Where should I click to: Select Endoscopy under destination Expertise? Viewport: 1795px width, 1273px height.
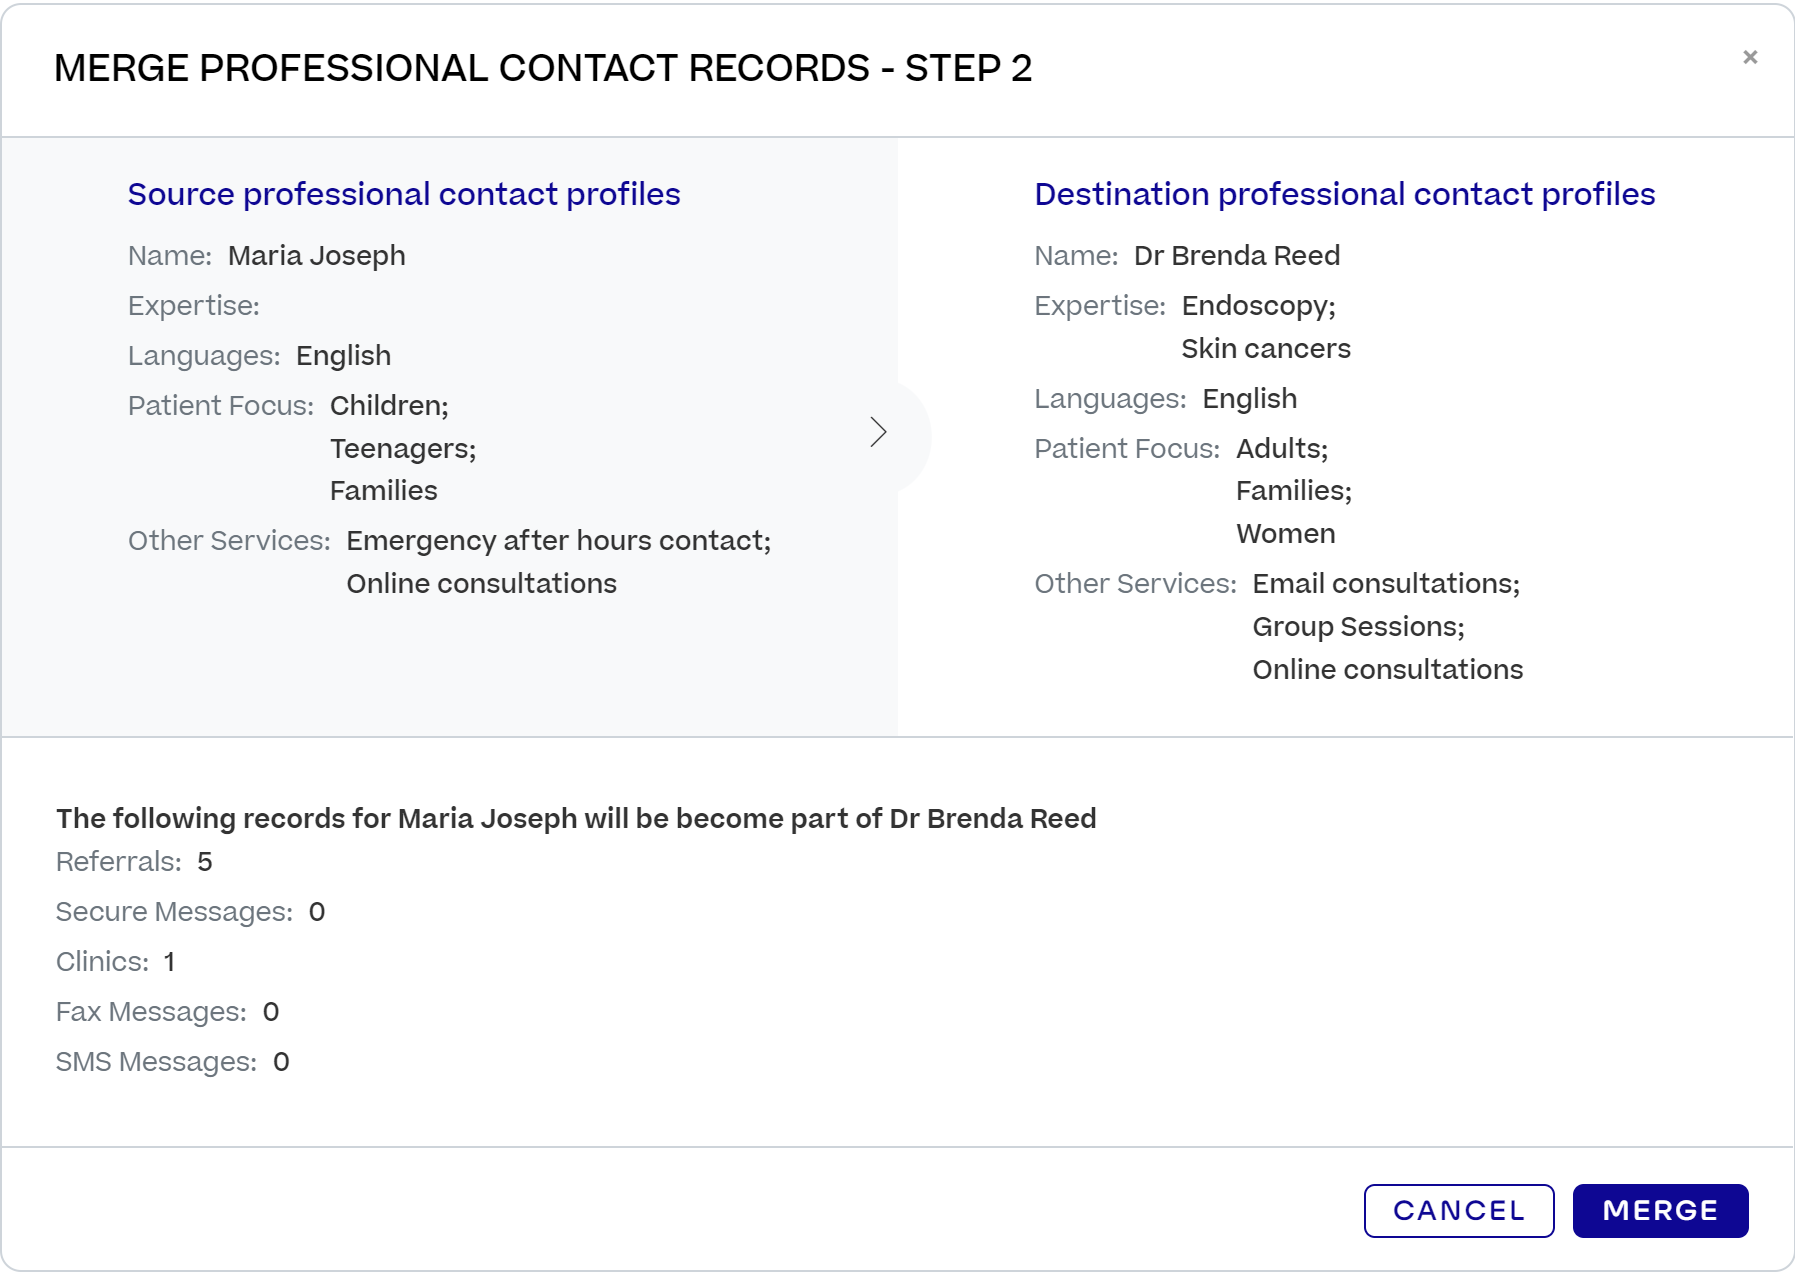pyautogui.click(x=1257, y=306)
